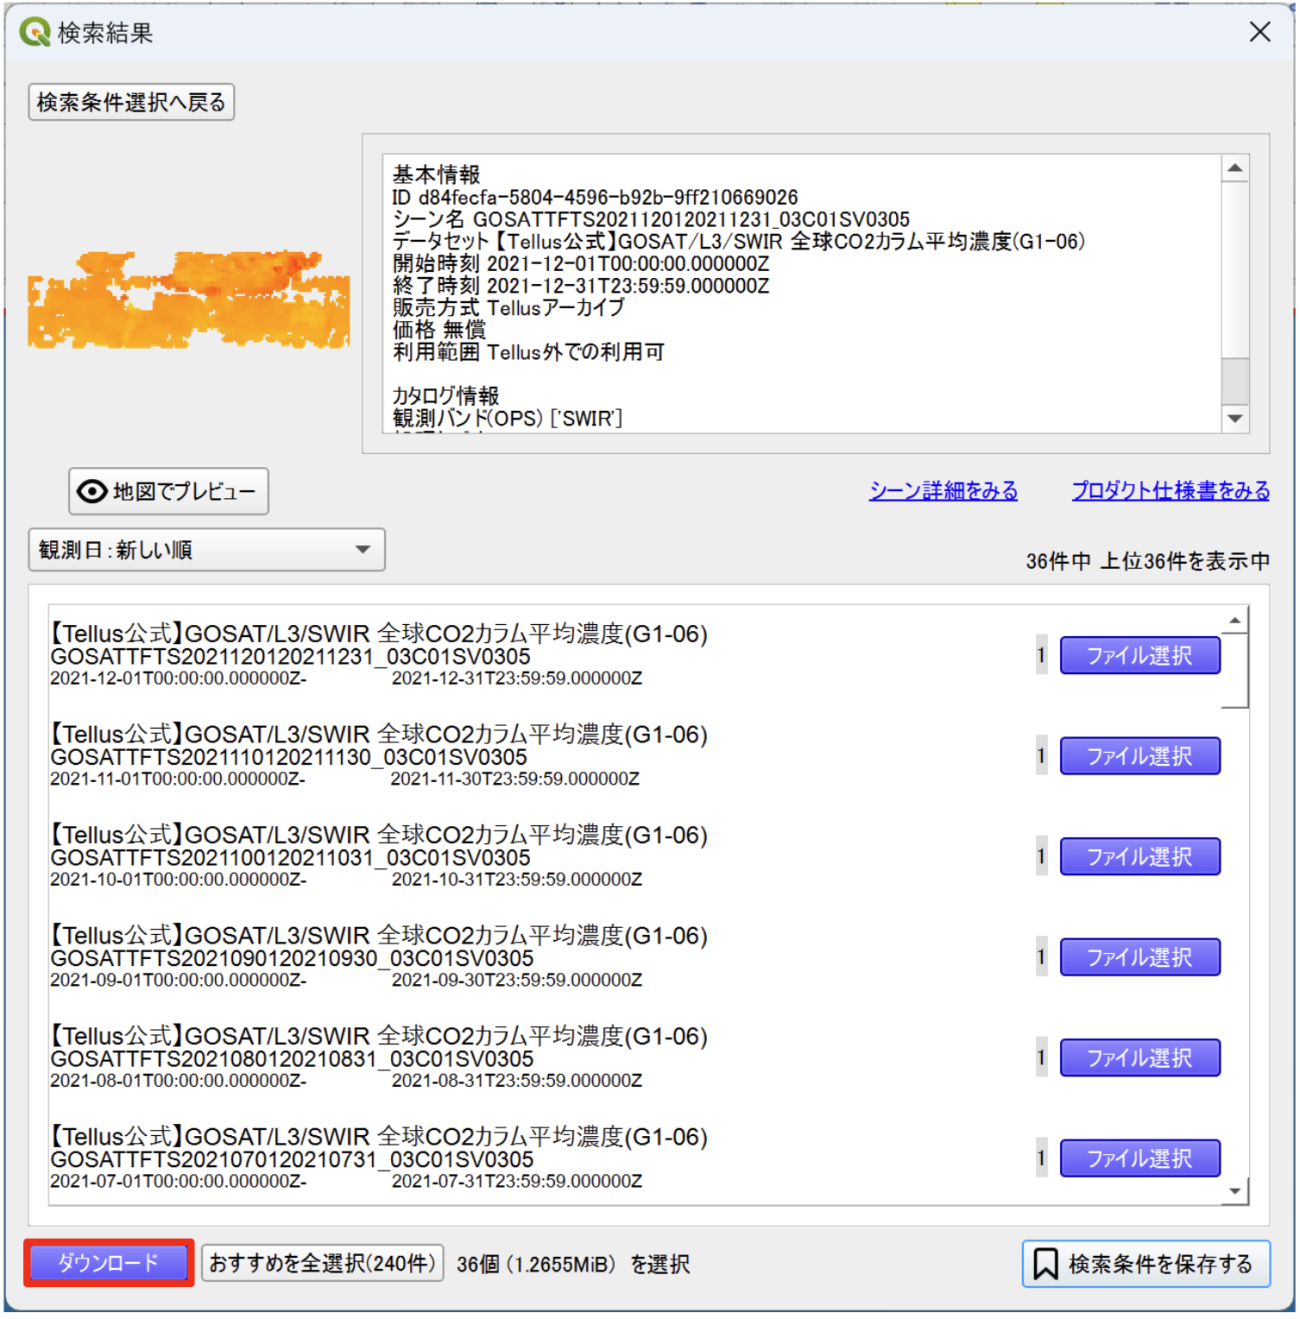Screen dimensions: 1300x1319
Task: Click down arrow of results list scrollbar
Action: pos(1236,1191)
